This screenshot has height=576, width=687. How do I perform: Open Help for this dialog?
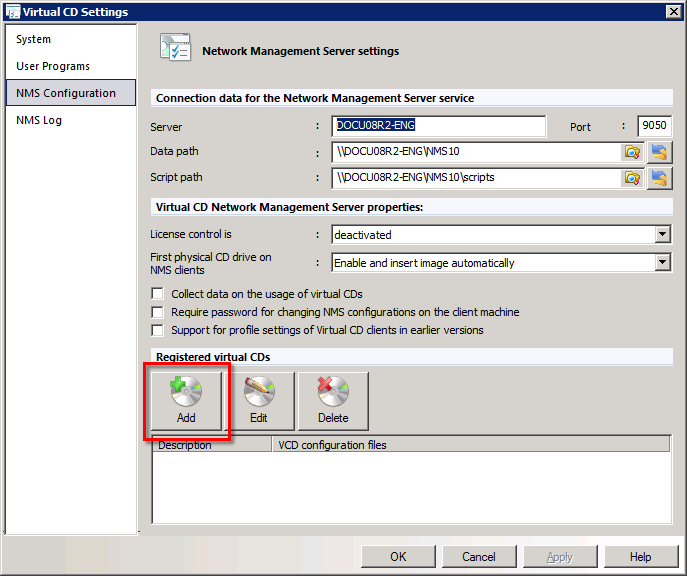tap(641, 556)
